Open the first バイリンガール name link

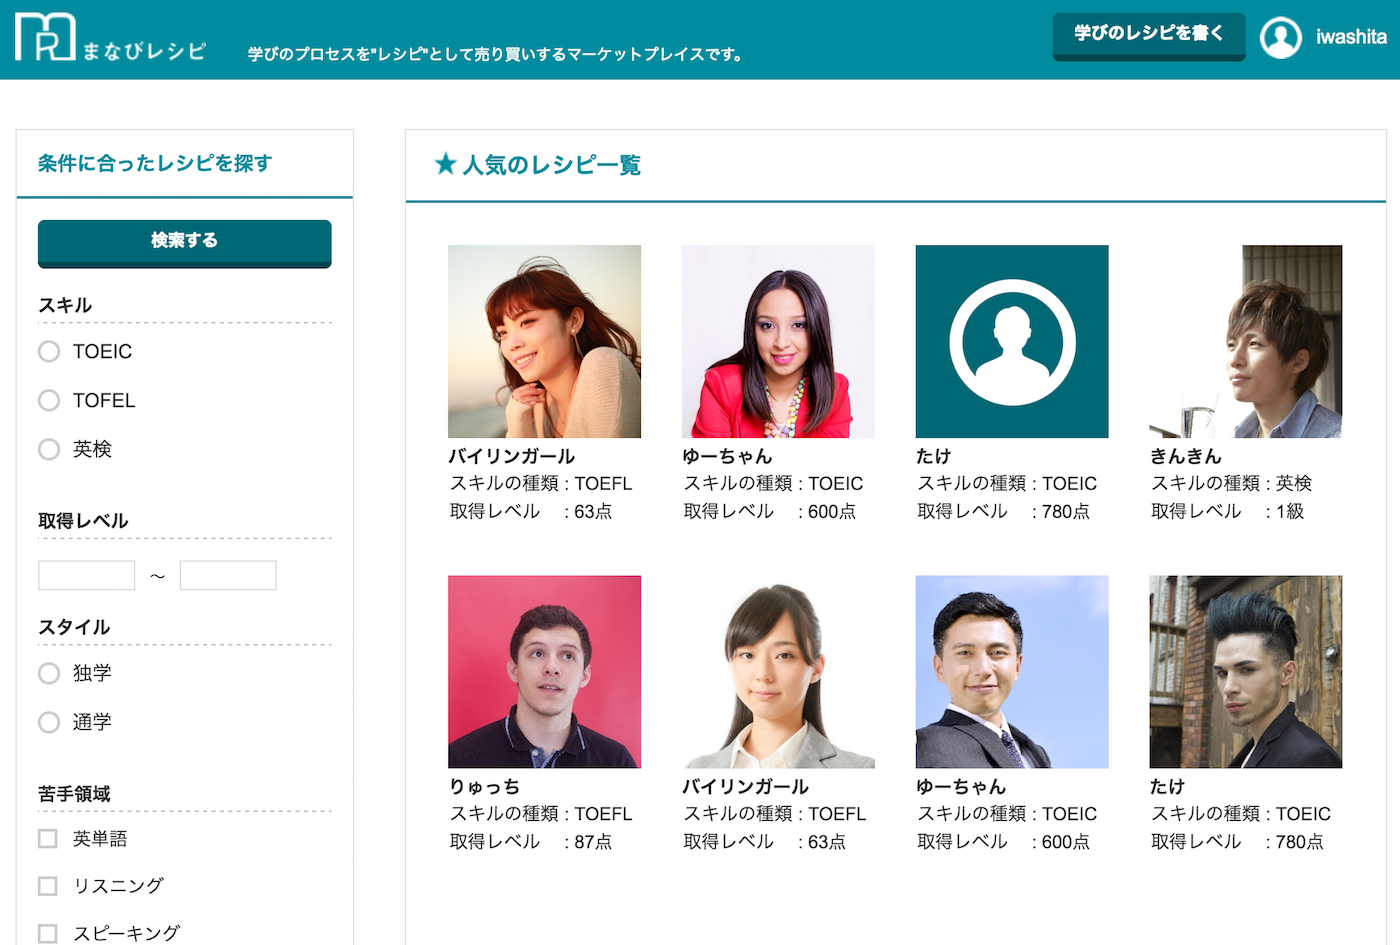512,456
